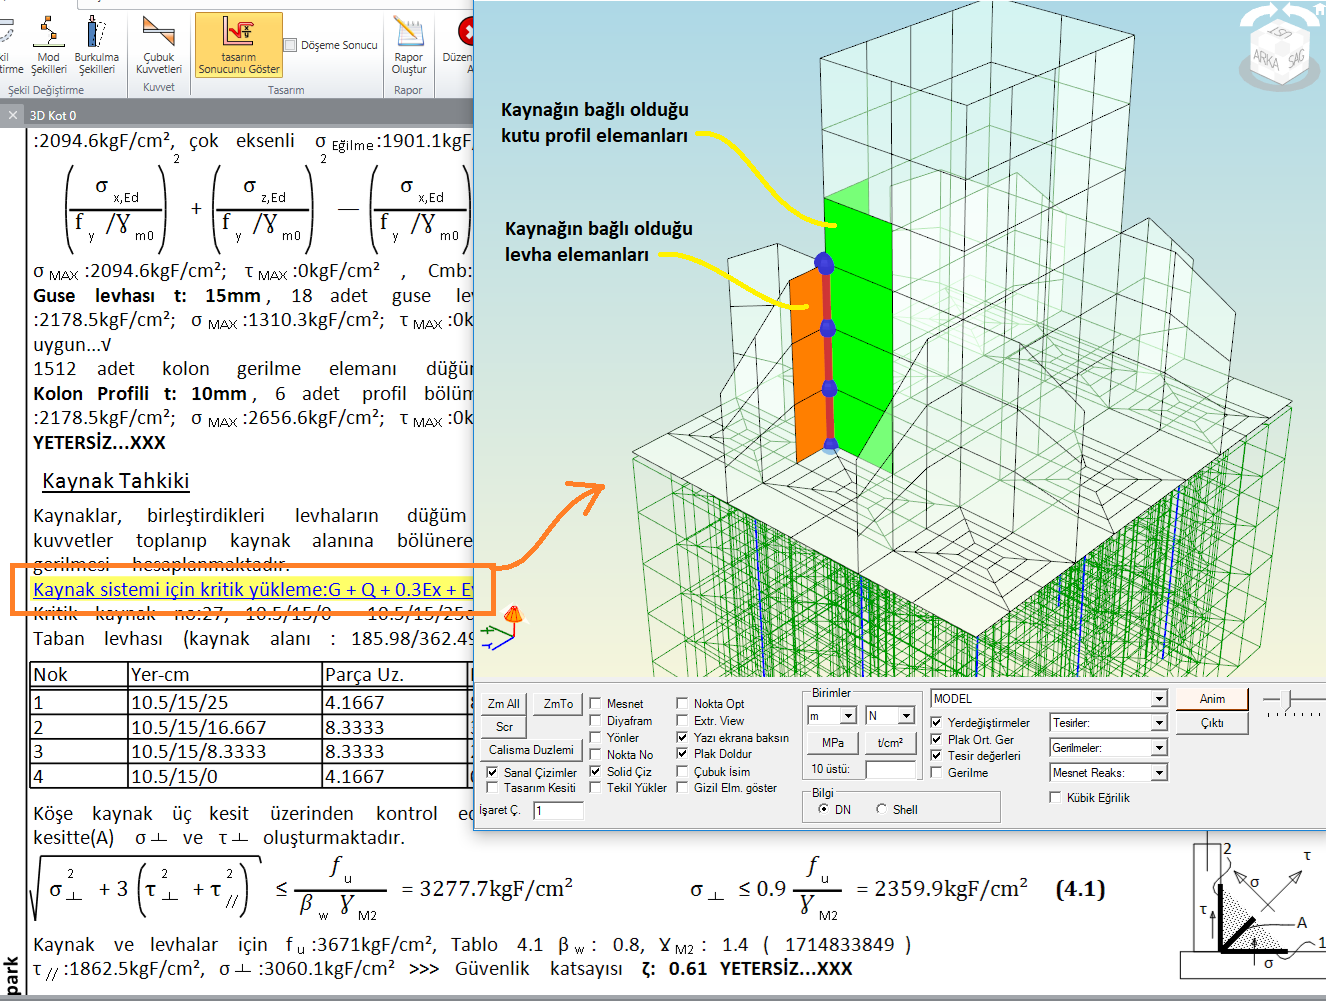Check the Mesnet option
Screen dimensions: 1326x1001
tap(596, 704)
